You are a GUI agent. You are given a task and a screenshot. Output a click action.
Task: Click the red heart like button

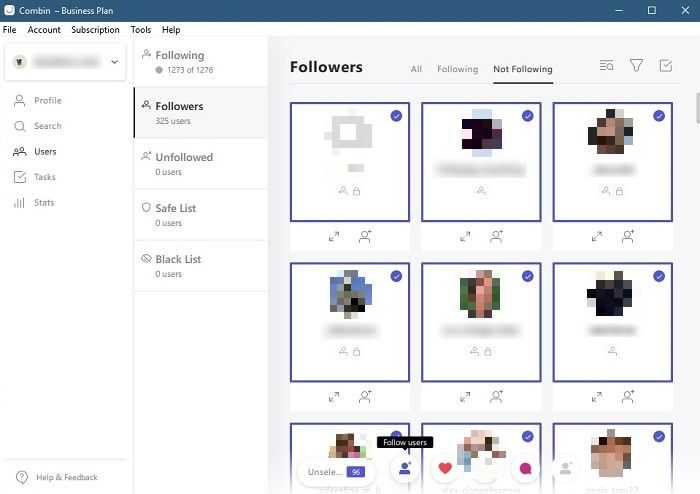(x=445, y=469)
